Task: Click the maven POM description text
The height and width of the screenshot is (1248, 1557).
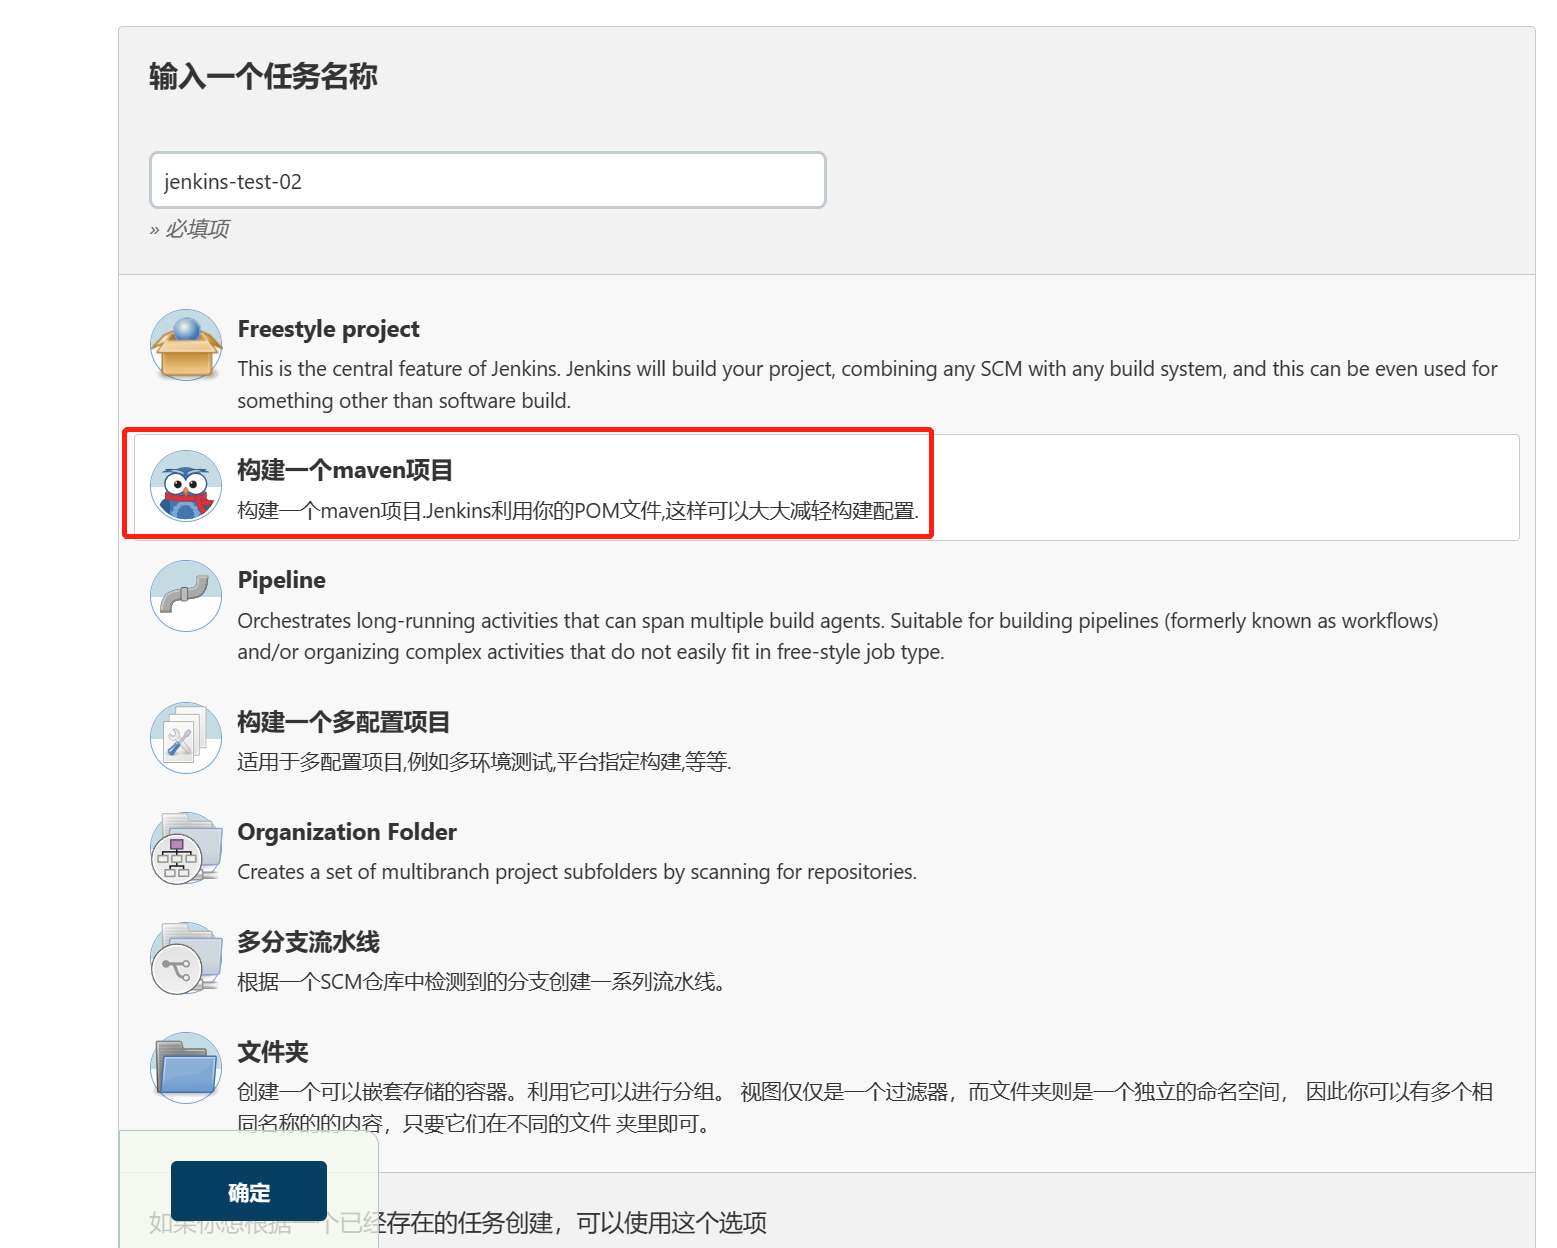Action: 577,511
